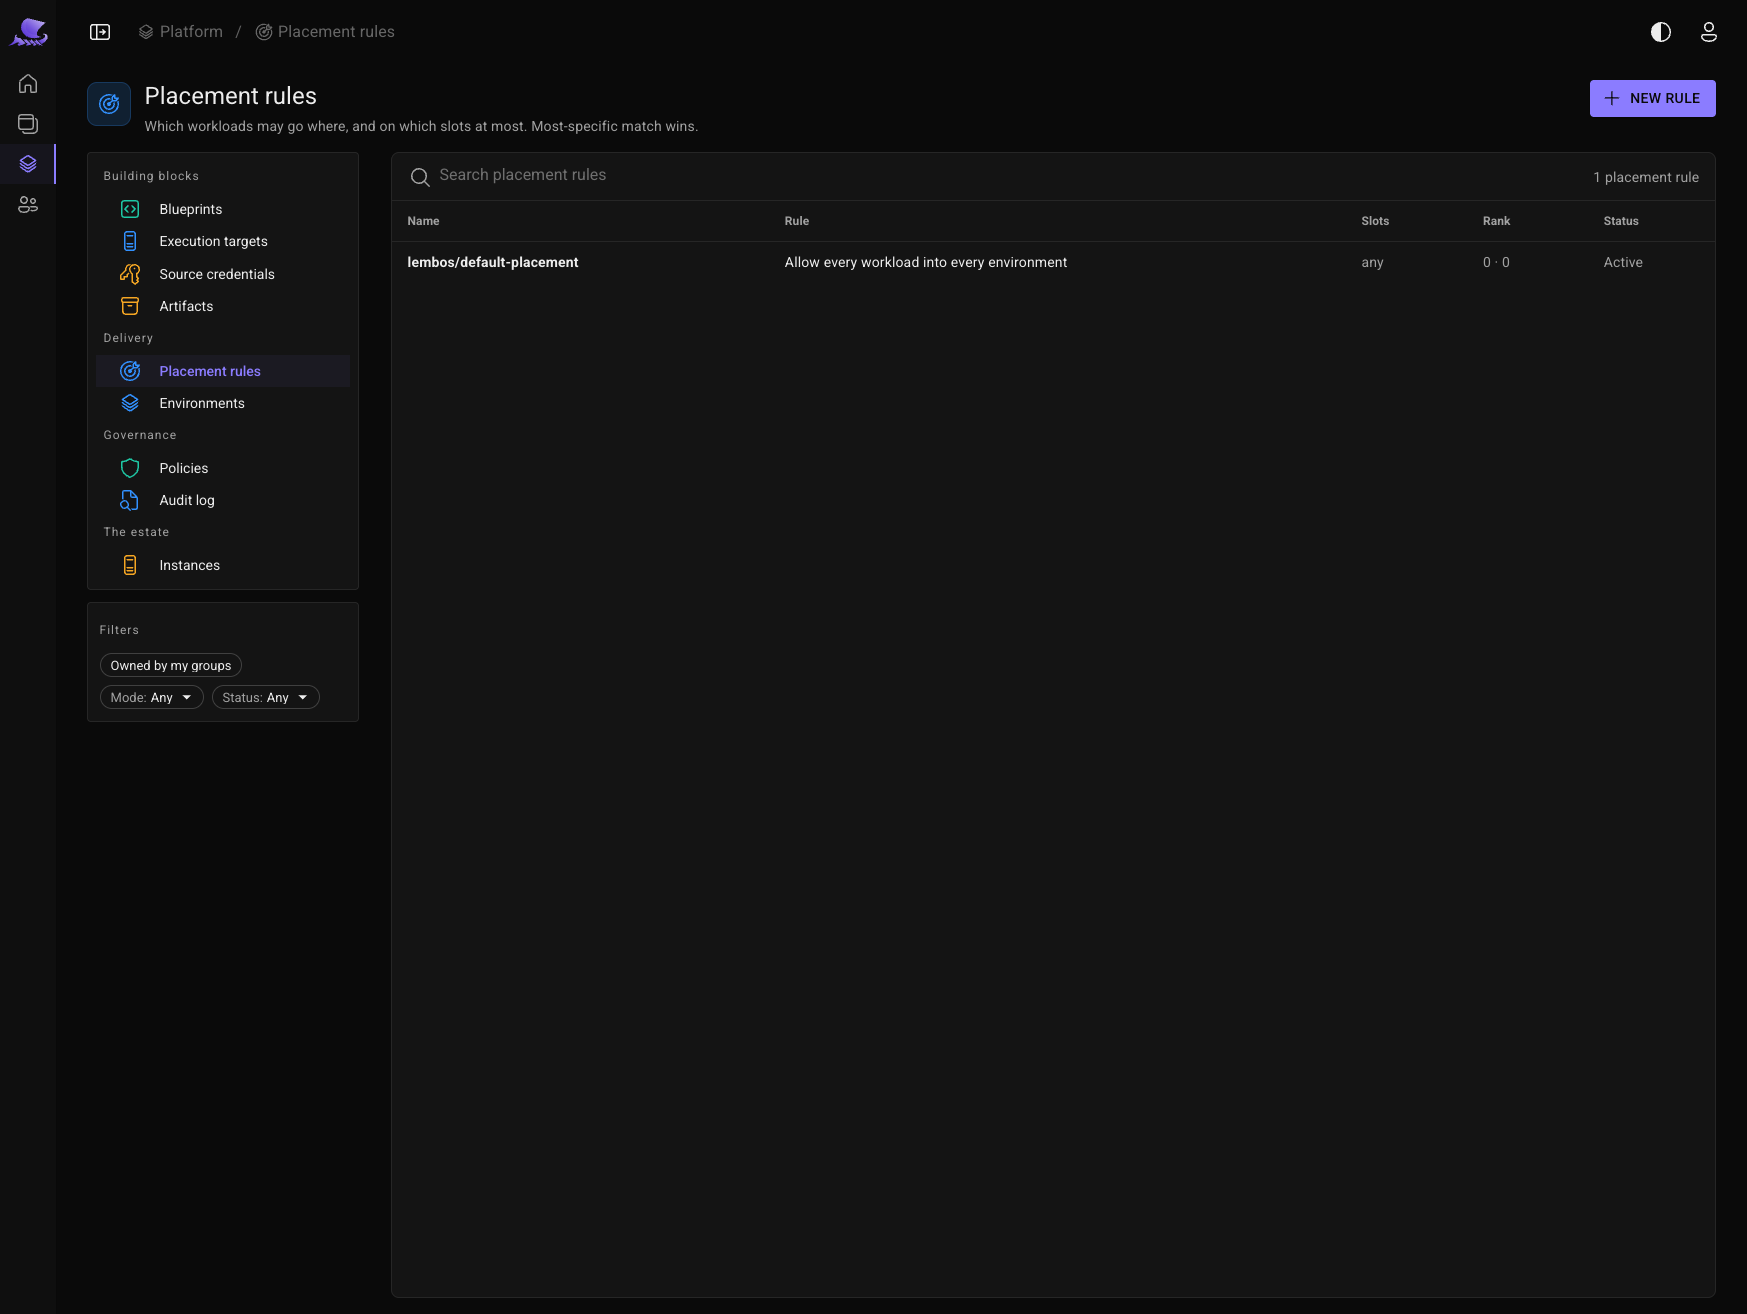Screen dimensions: 1747x1314
Task: Click the Name column header
Action: click(423, 221)
